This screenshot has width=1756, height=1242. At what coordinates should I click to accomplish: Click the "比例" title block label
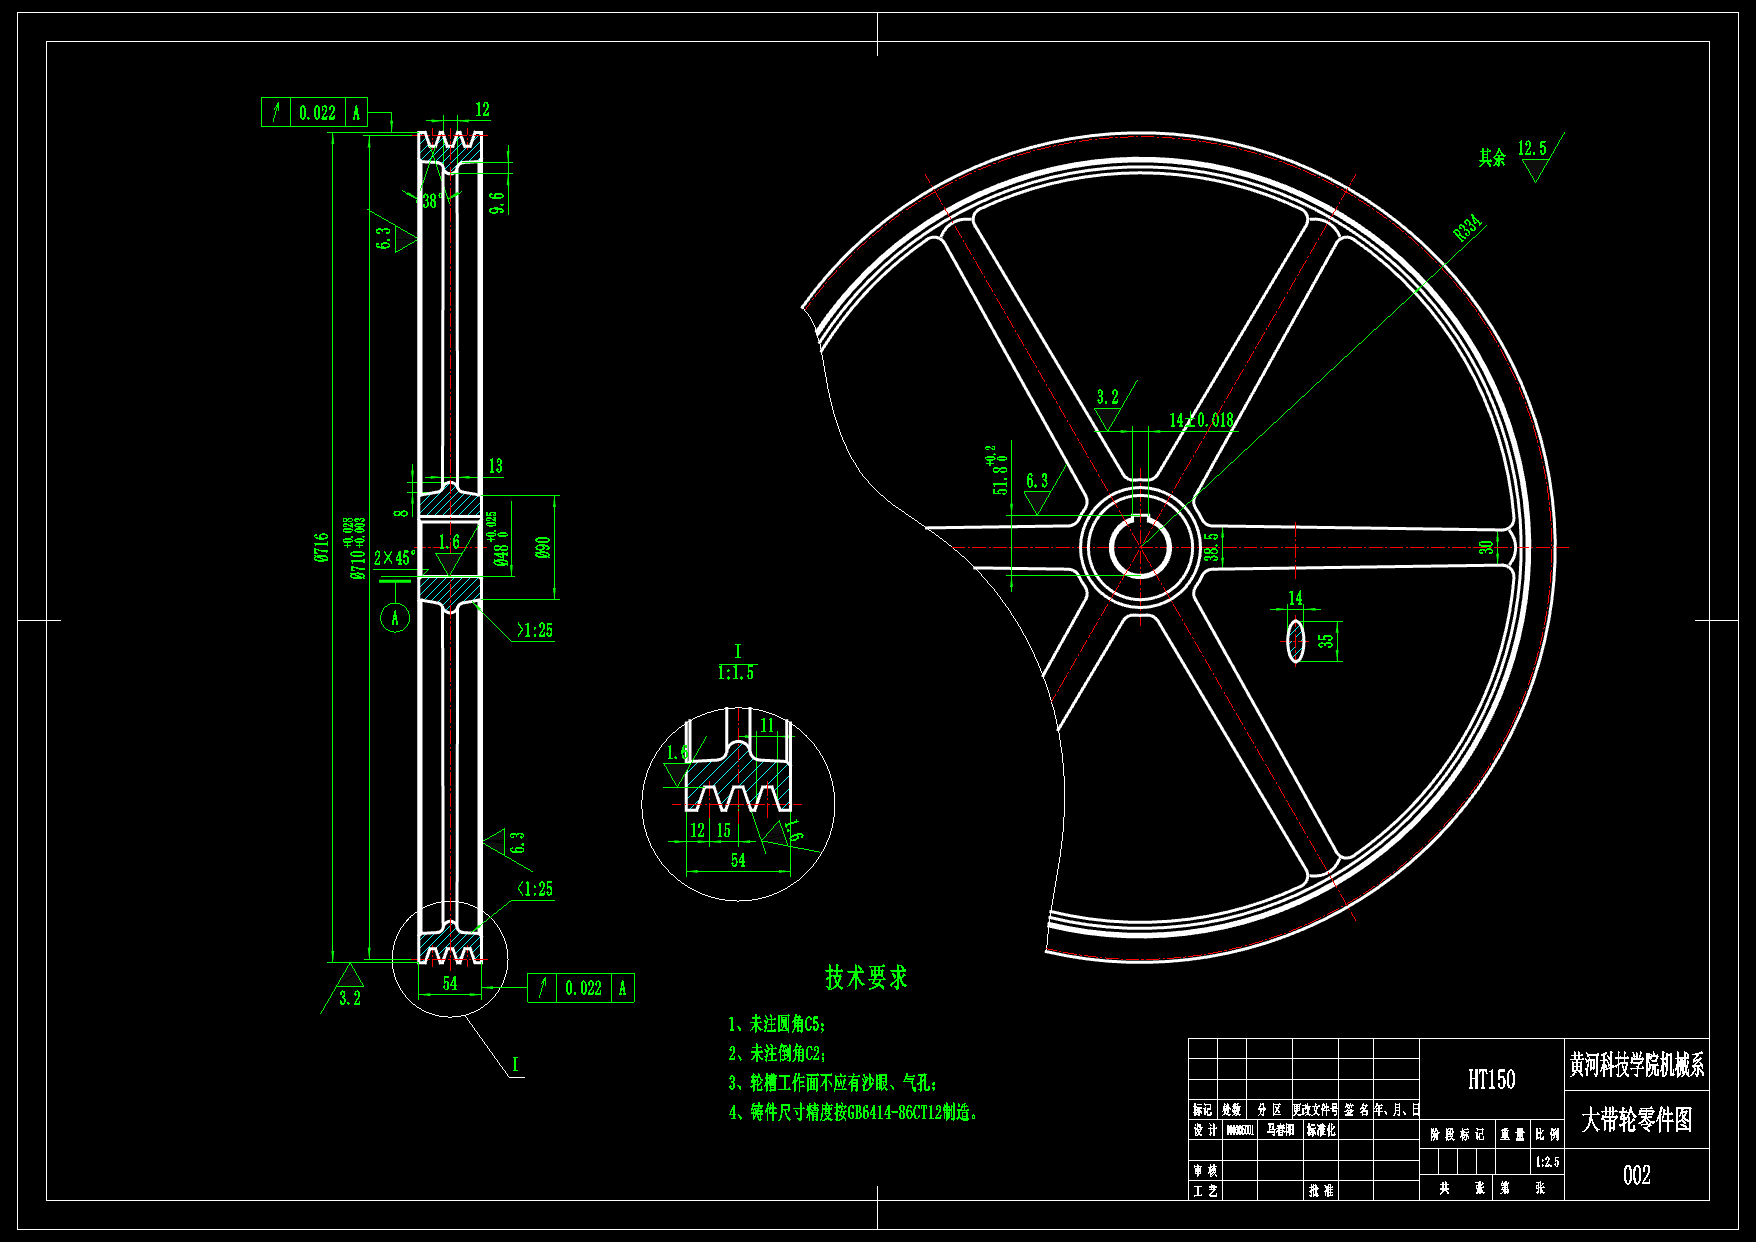click(x=1547, y=1135)
